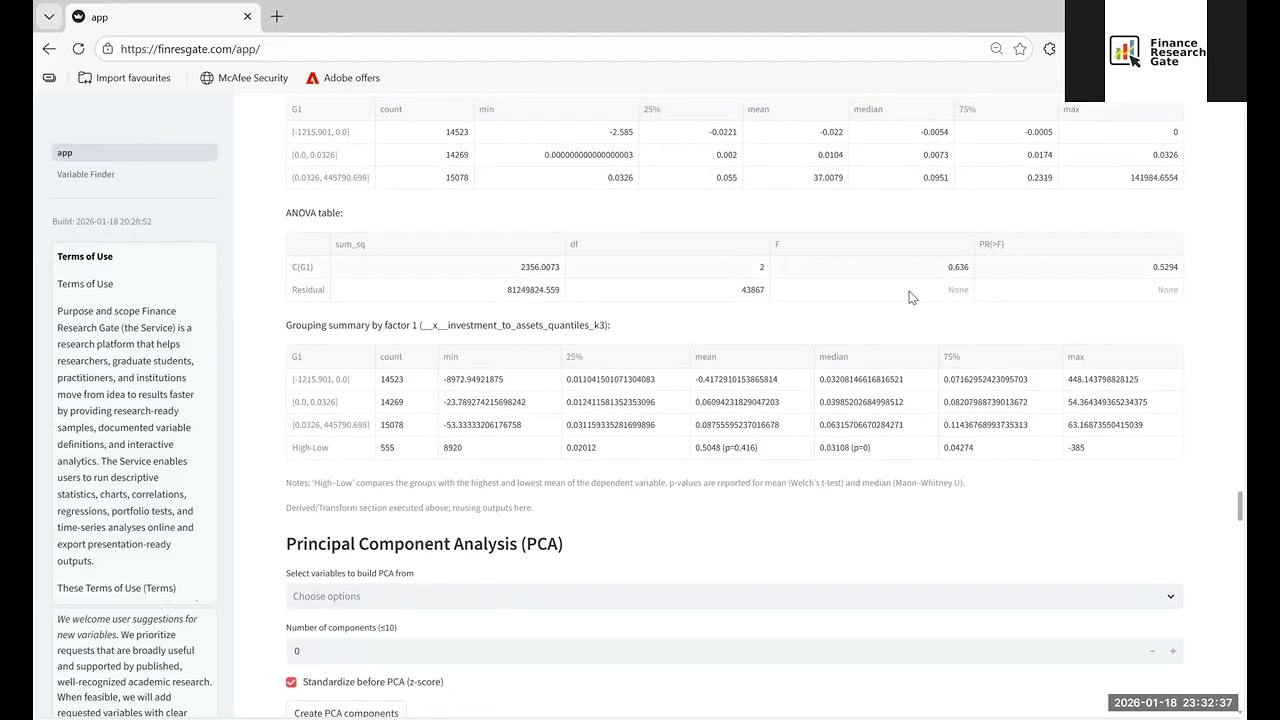Click the max value 141984.6554
Screen dimensions: 1280x720
[1154, 178]
